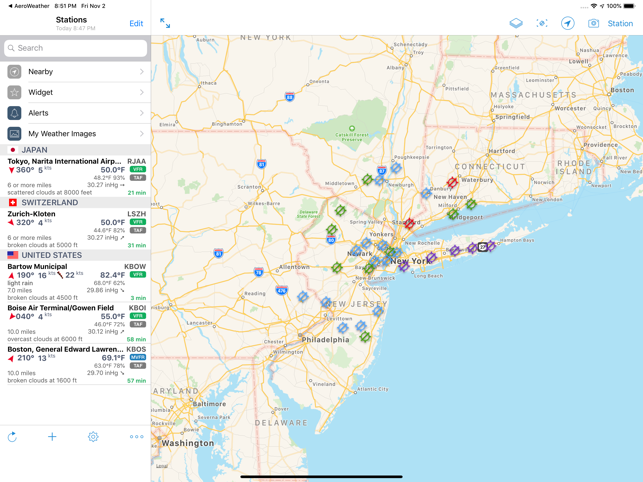Expand Alerts via its chevron
643x482 pixels.
[x=141, y=113]
